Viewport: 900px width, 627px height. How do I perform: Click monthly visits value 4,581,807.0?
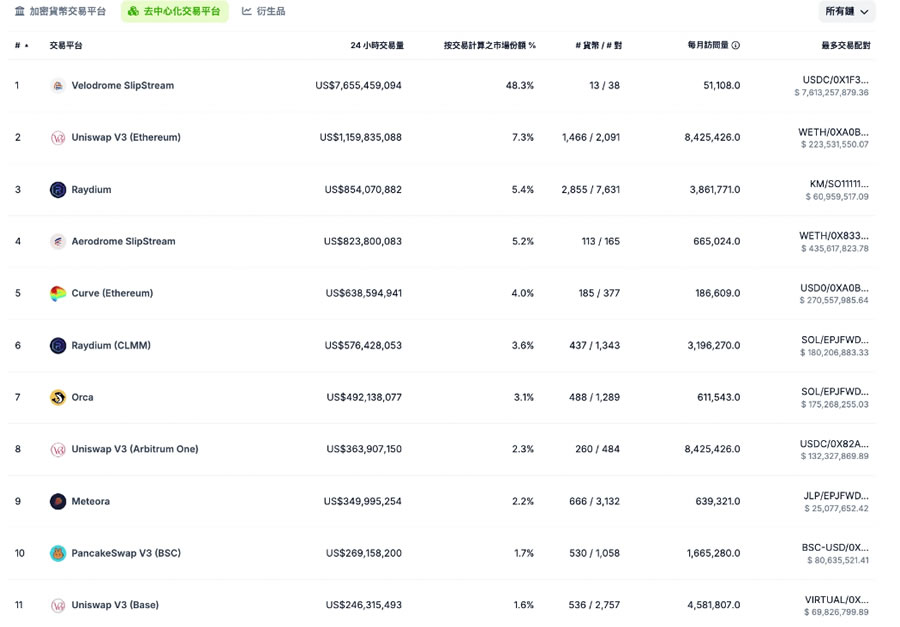point(714,605)
